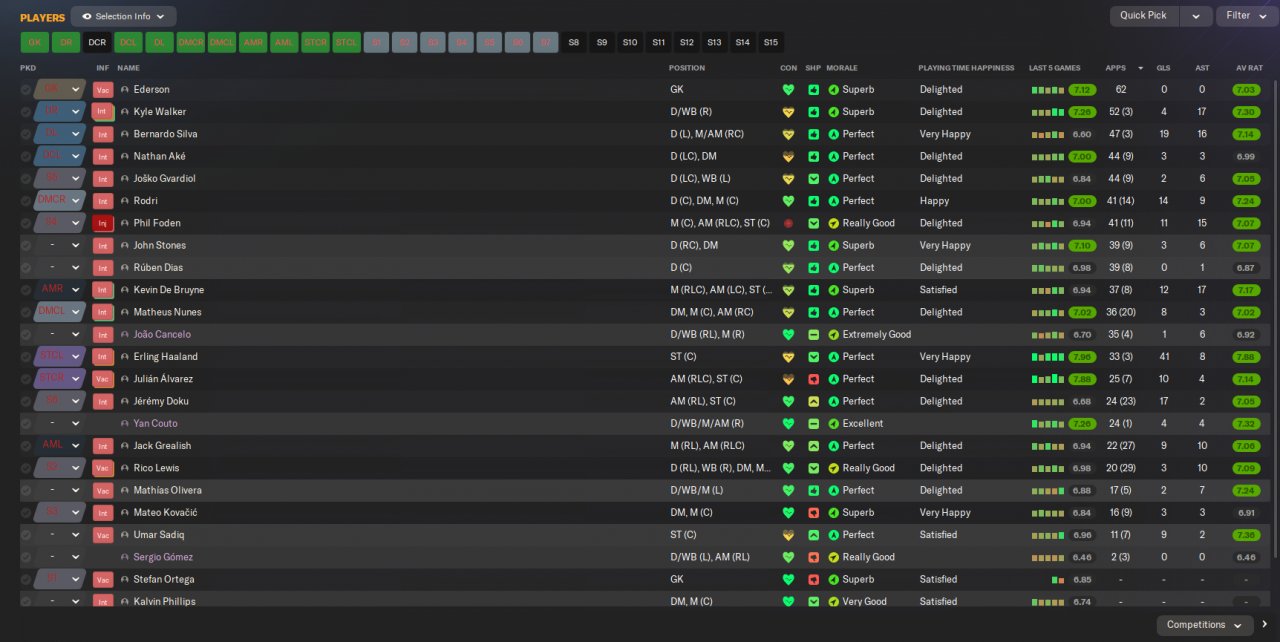Image resolution: width=1280 pixels, height=642 pixels.
Task: Toggle the picked checkmark for Erling Haaland
Action: click(26, 357)
